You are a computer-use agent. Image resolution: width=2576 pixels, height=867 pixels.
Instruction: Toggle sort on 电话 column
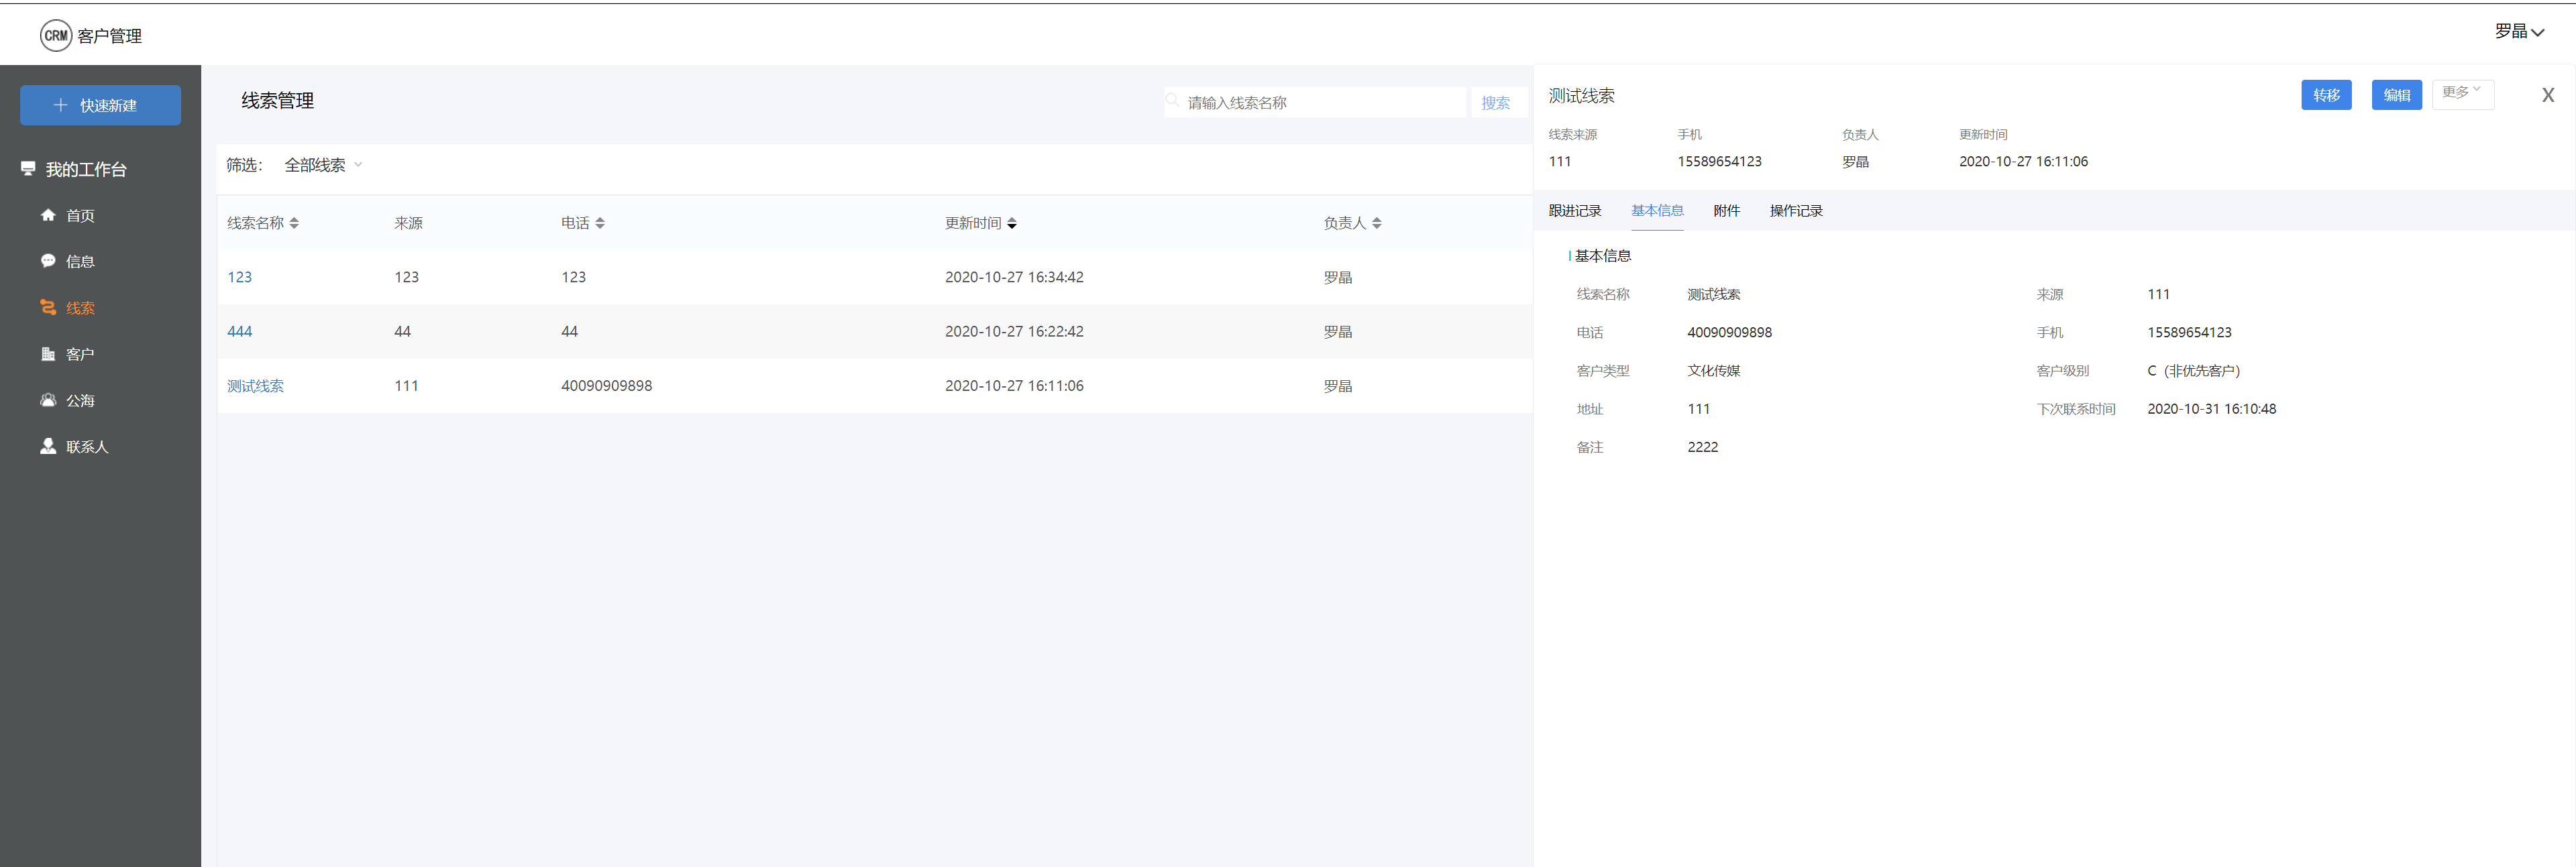pyautogui.click(x=600, y=223)
